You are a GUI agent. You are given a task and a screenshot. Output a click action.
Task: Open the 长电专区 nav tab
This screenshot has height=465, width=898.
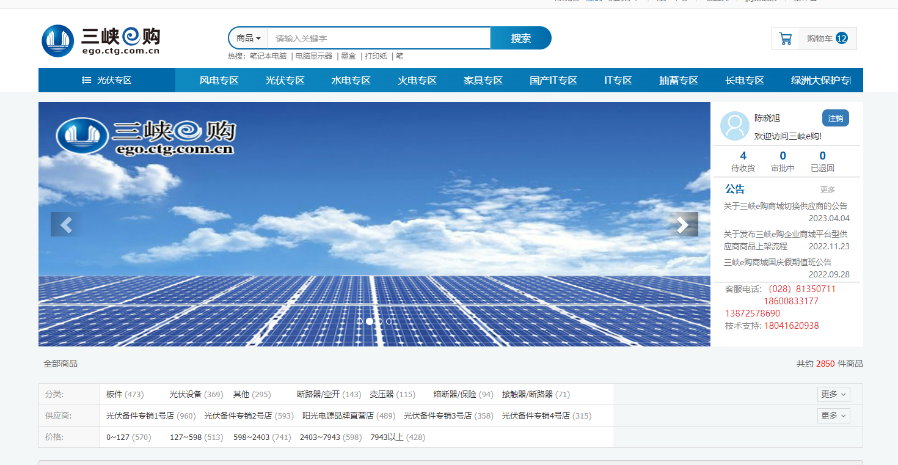click(x=745, y=80)
